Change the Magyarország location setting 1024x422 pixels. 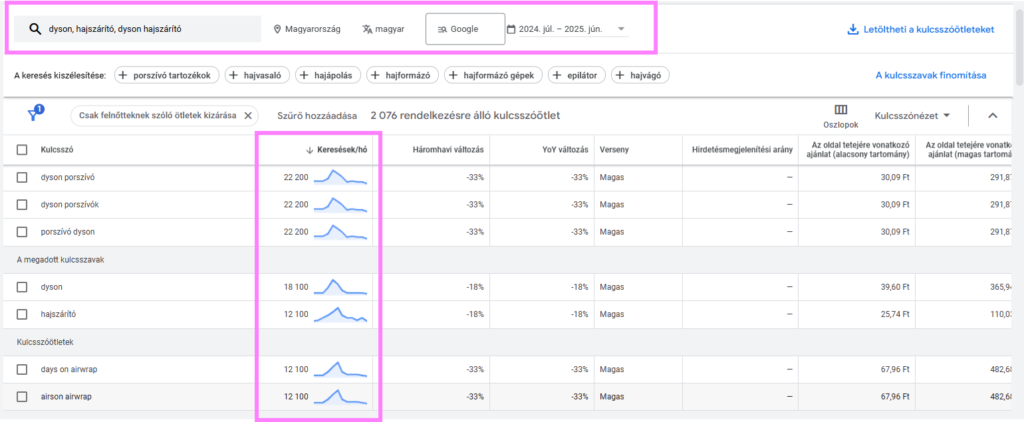tap(306, 29)
